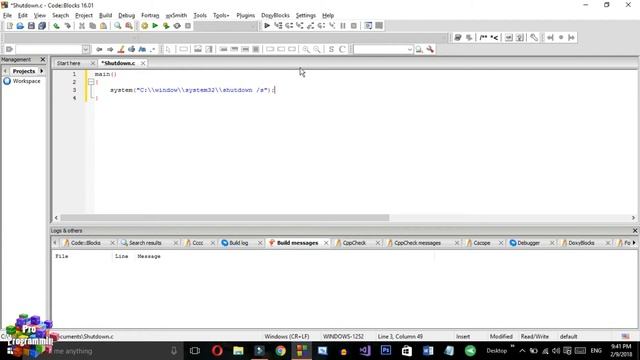Viewport: 640px width, 360px height.
Task: Open the Build menu
Action: (x=105, y=16)
